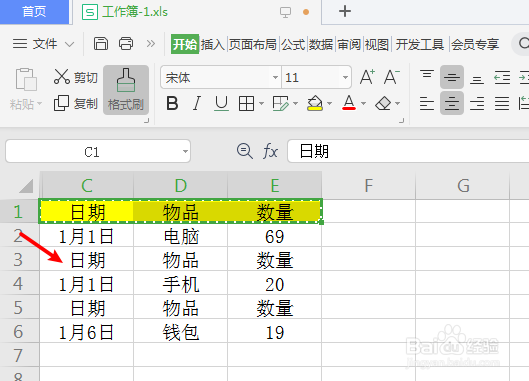The width and height of the screenshot is (529, 381).
Task: Toggle Bold formatting
Action: 172,103
